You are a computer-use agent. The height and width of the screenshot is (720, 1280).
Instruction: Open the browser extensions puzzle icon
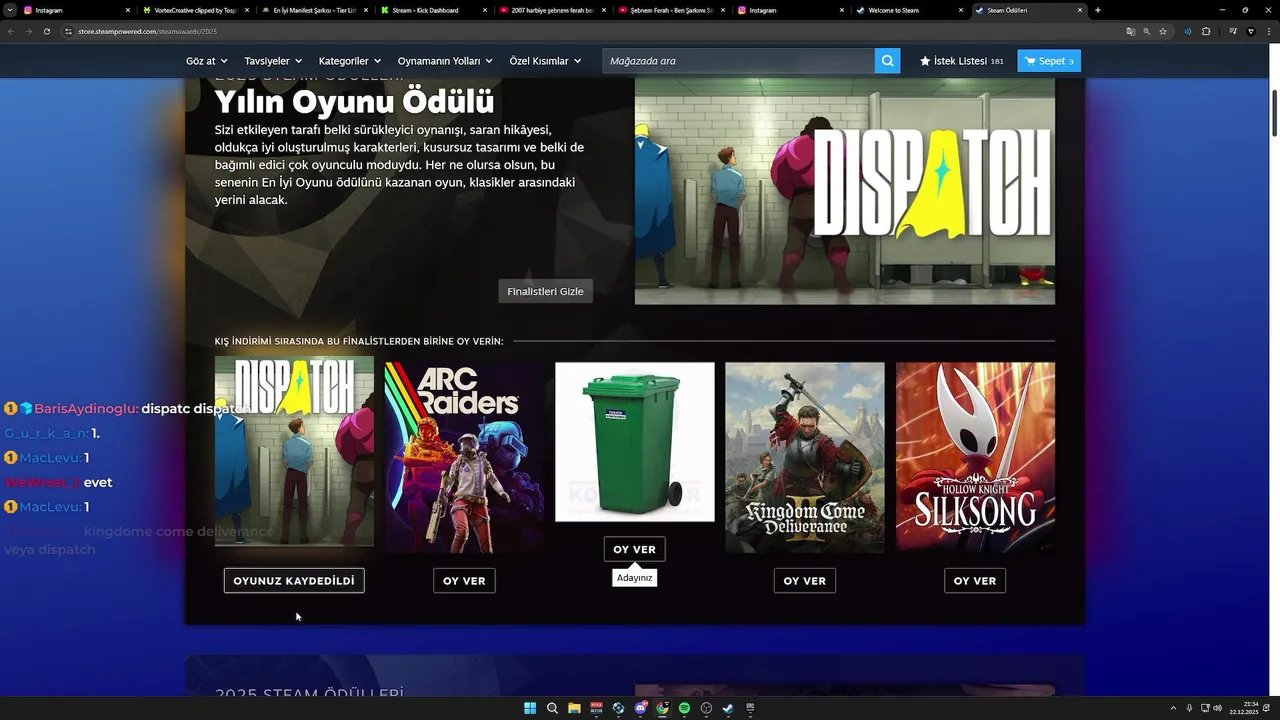tap(1206, 31)
